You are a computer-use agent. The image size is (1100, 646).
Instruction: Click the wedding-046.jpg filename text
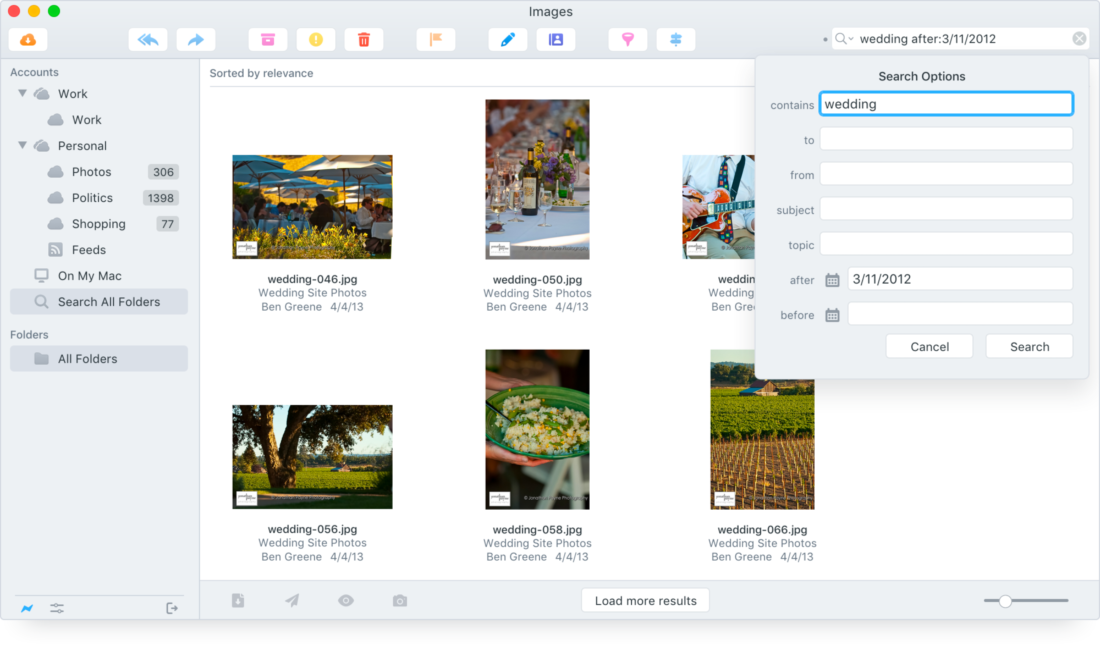pos(312,279)
